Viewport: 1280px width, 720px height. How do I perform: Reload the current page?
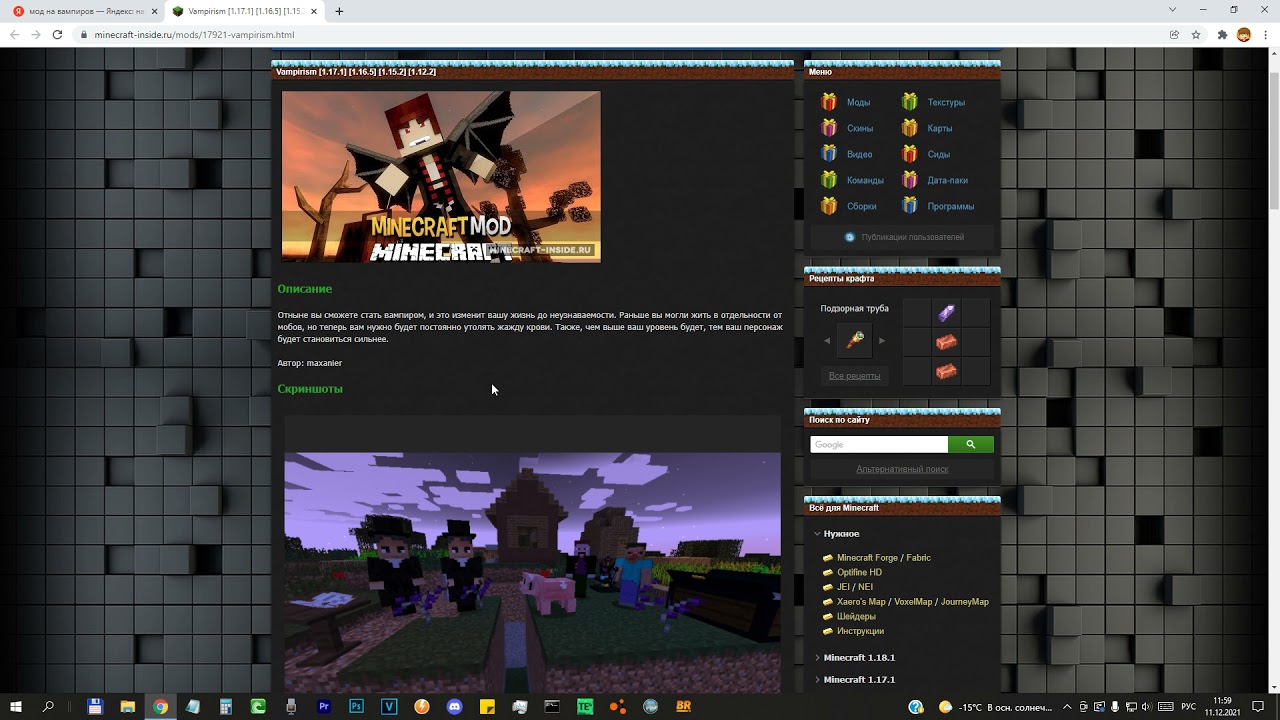(57, 34)
